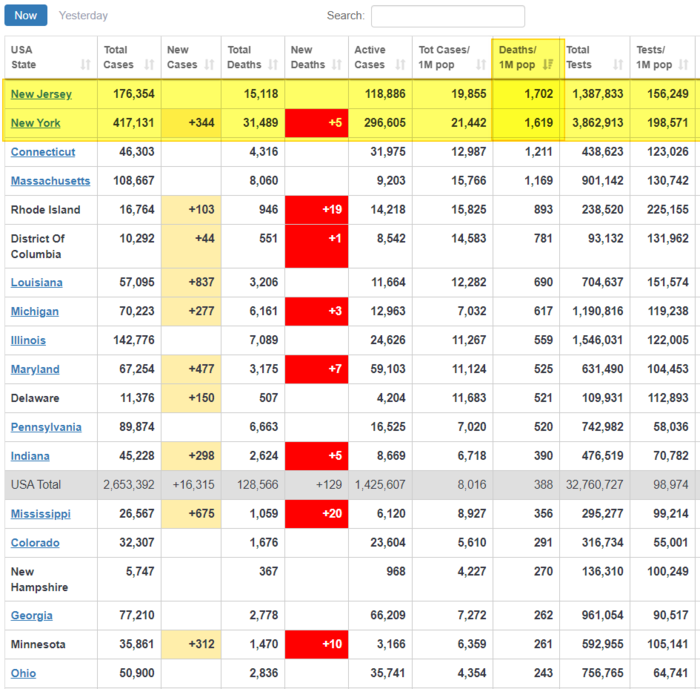Sort by New Deaths column arrows
The height and width of the screenshot is (689, 700).
[335, 65]
